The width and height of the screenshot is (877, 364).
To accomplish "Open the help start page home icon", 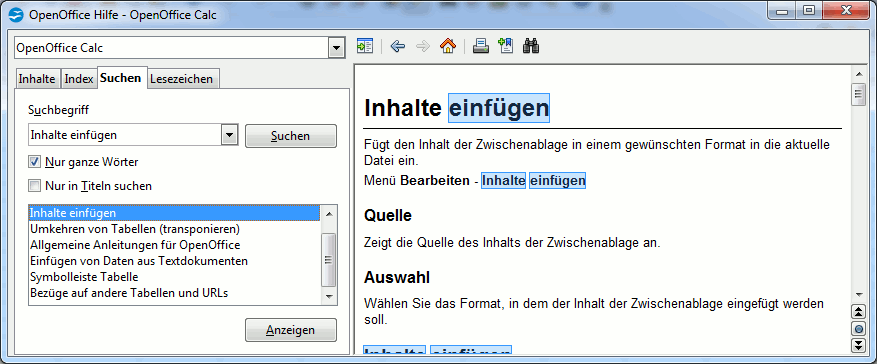I will click(447, 46).
